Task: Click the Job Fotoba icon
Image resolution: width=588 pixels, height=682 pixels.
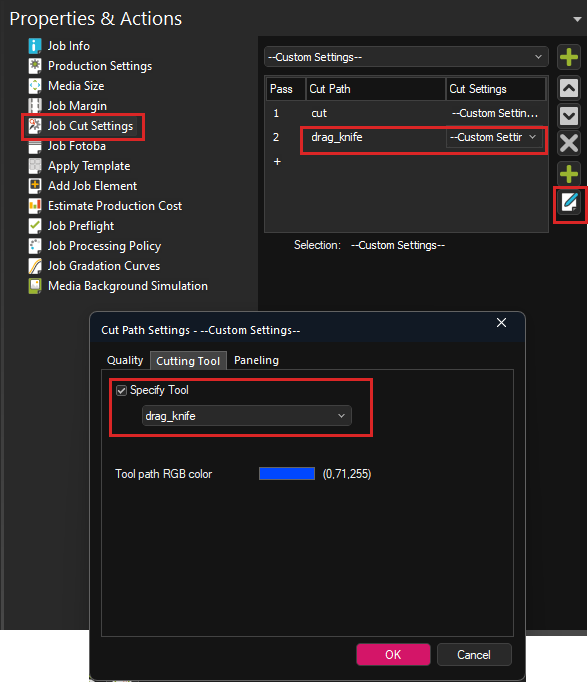Action: click(x=35, y=147)
